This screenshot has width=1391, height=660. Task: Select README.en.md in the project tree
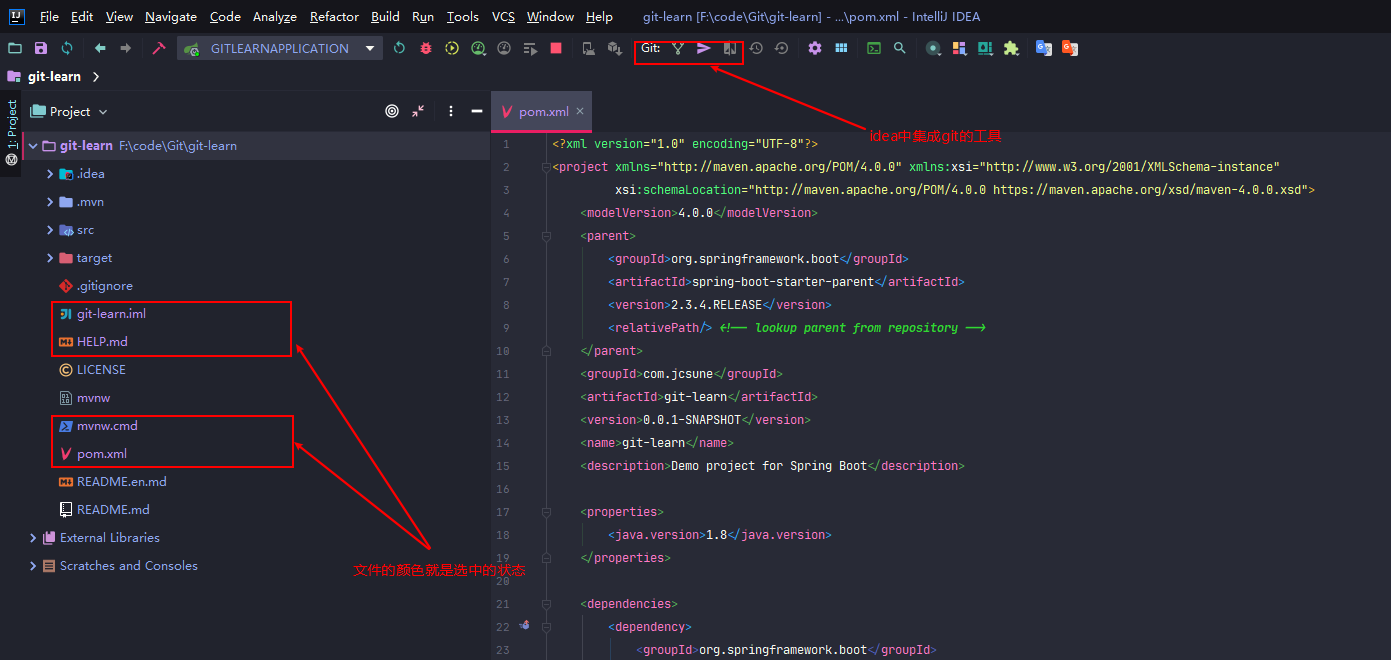(121, 482)
